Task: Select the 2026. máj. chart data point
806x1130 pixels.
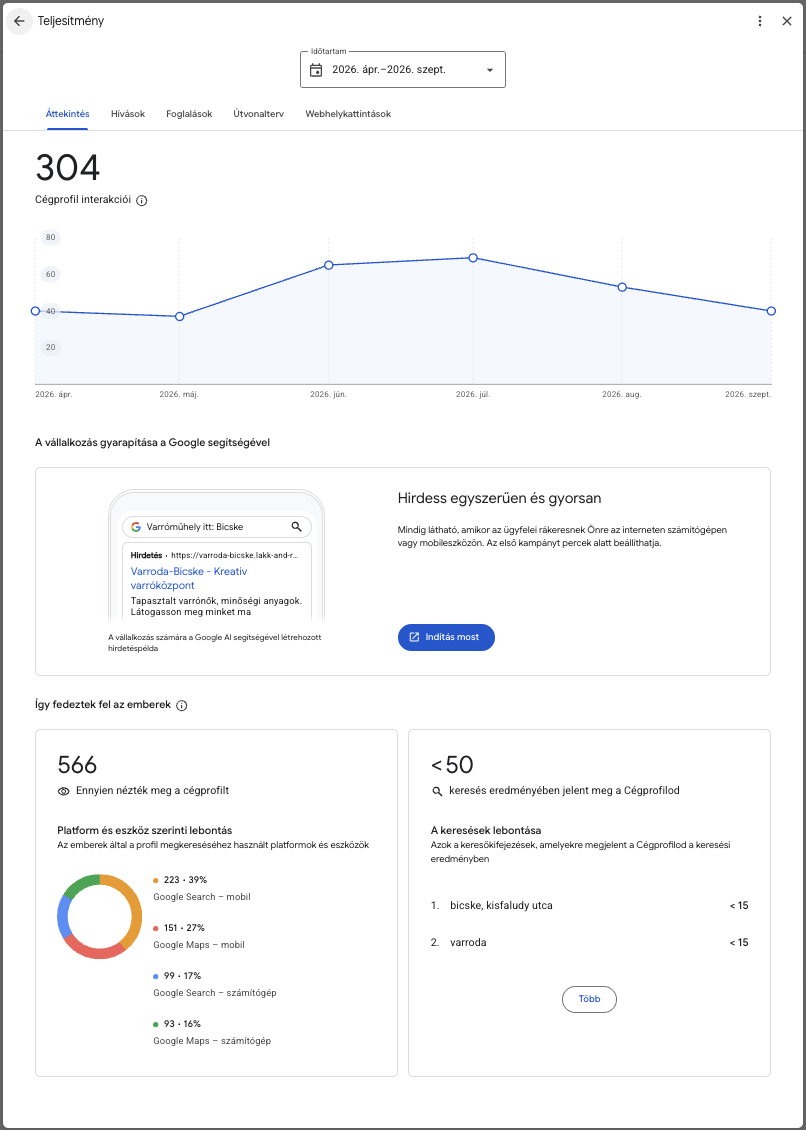Action: click(180, 316)
